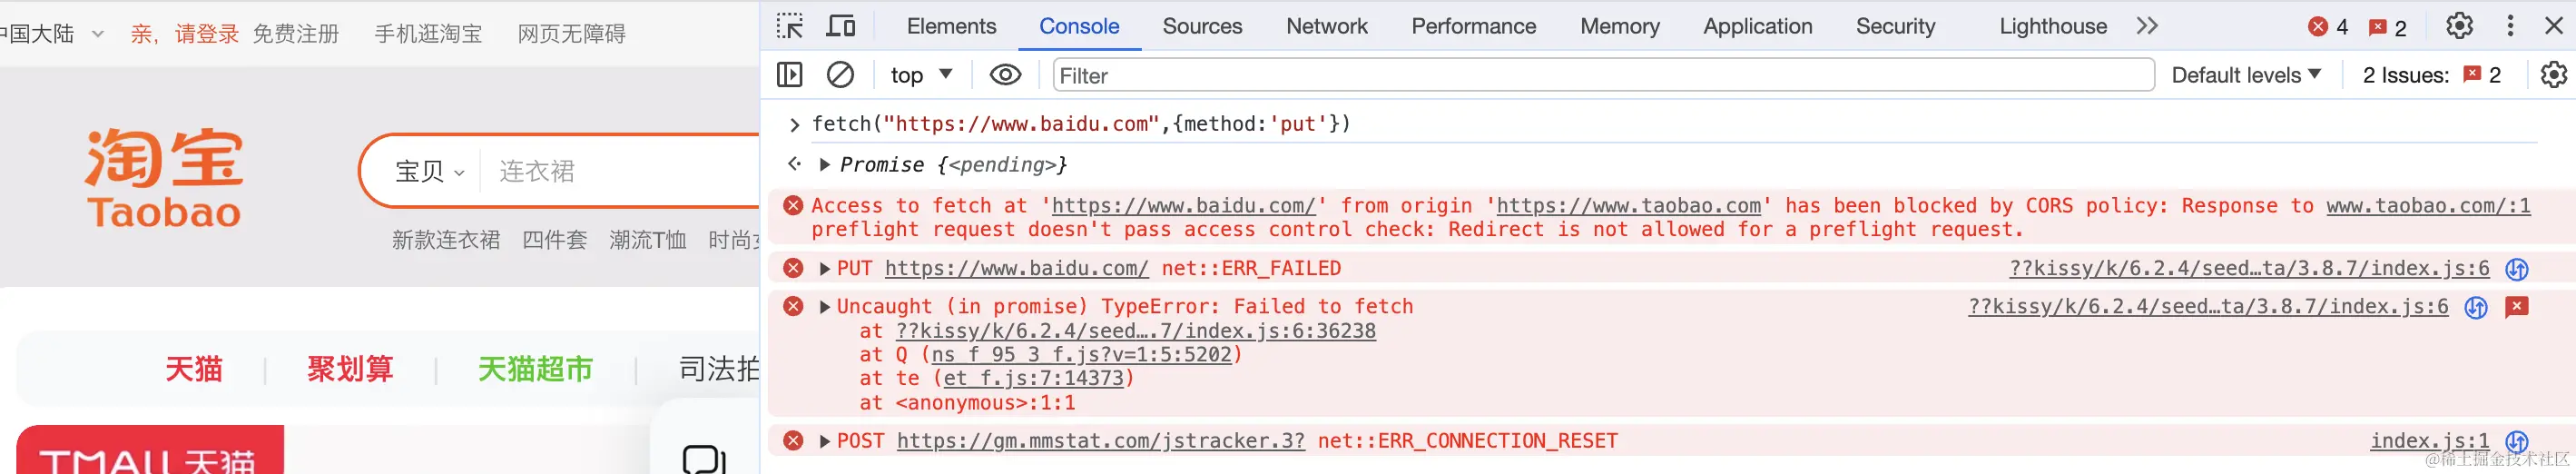
Task: Click the console Filter input field
Action: tap(1602, 75)
